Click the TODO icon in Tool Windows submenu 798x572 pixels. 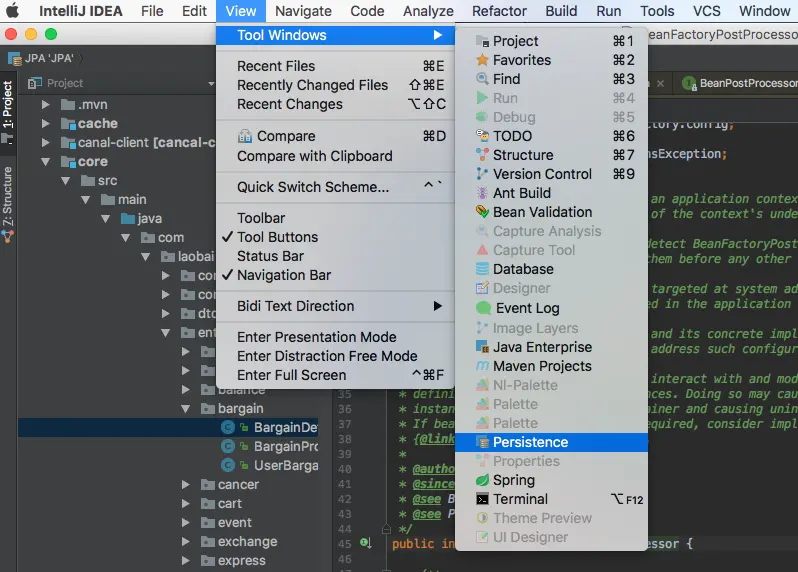(x=482, y=136)
